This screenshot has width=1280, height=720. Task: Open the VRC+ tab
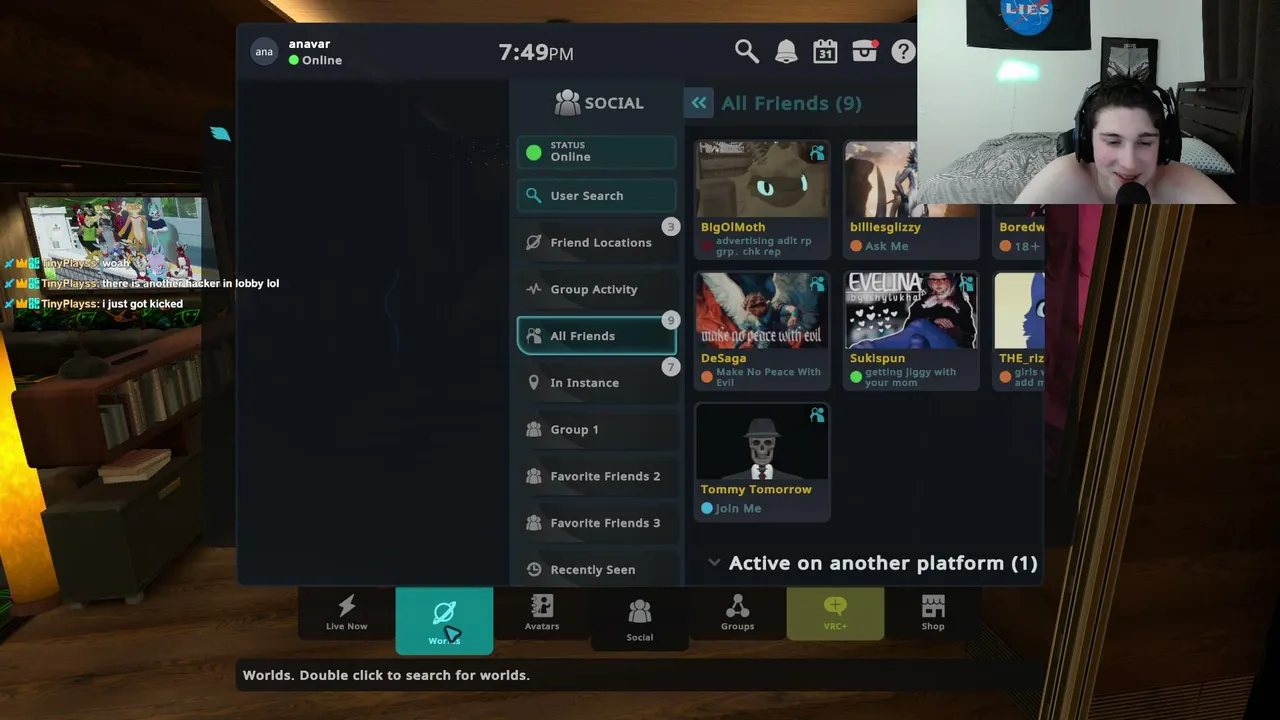click(835, 612)
